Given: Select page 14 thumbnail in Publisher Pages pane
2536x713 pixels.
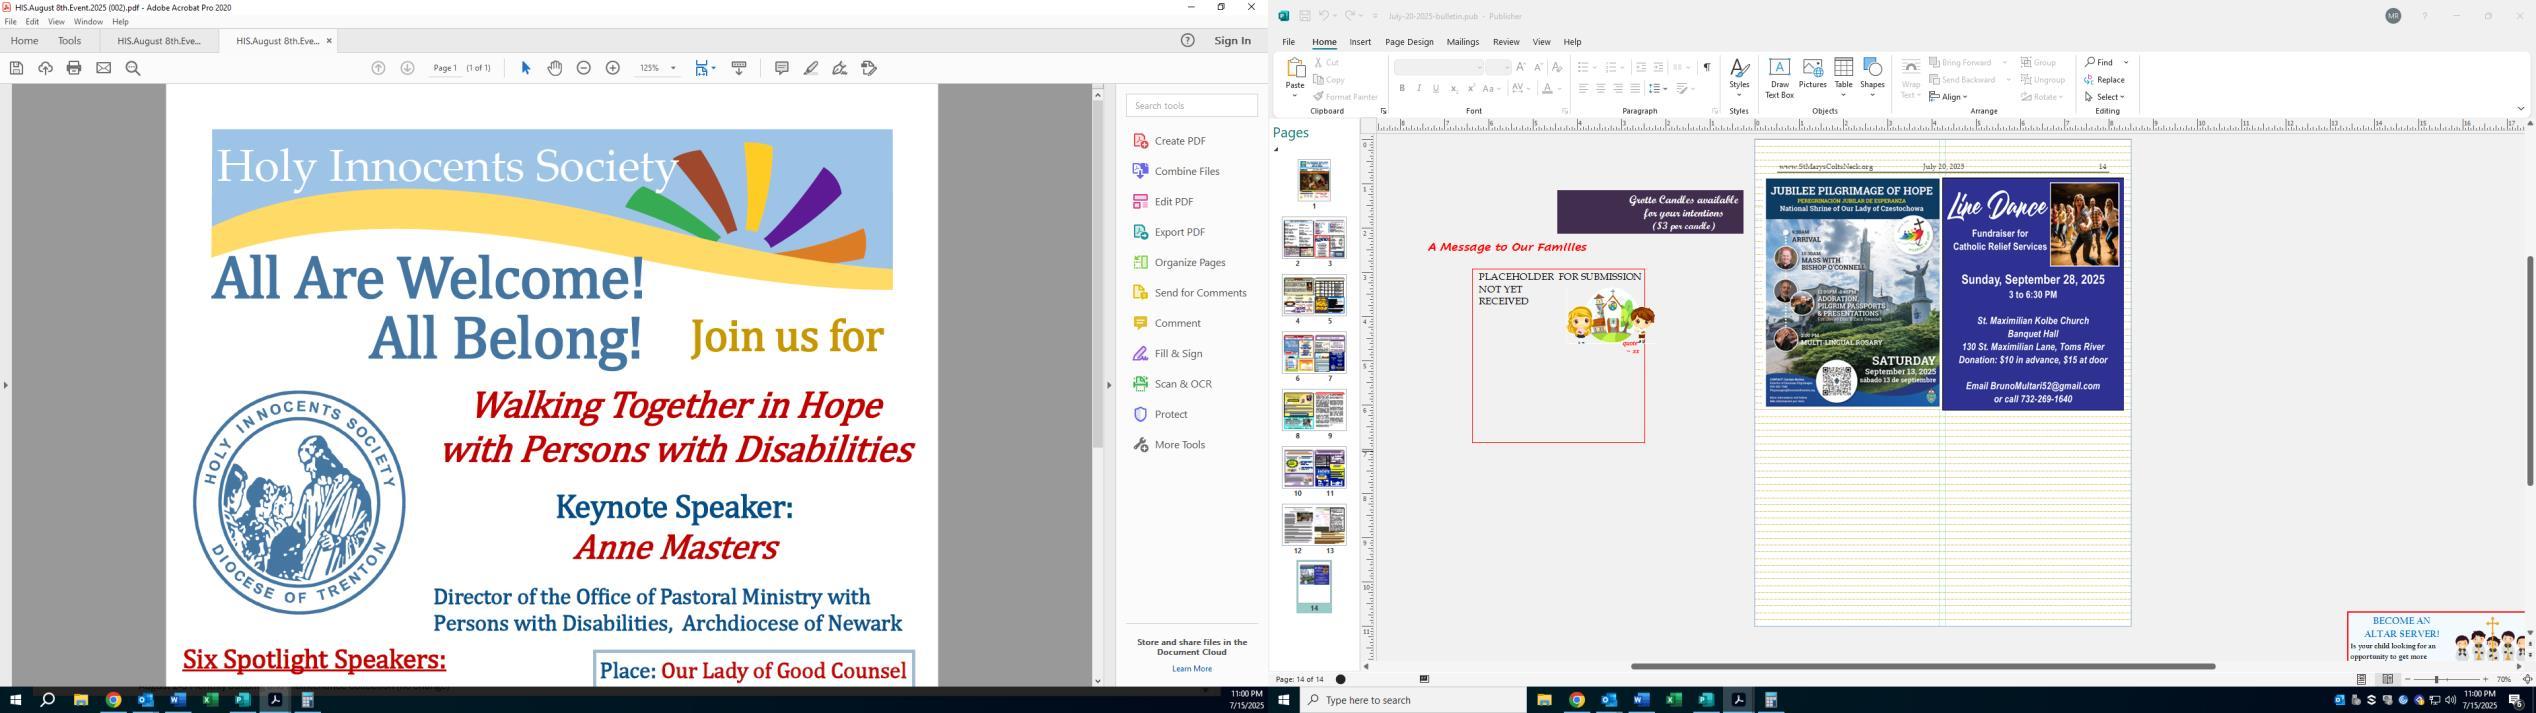Looking at the screenshot, I should pyautogui.click(x=1314, y=581).
